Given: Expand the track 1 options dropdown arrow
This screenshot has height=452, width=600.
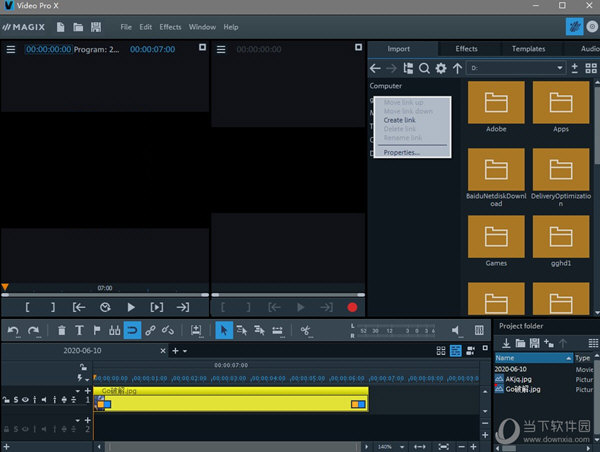Looking at the screenshot, I should (x=78, y=391).
